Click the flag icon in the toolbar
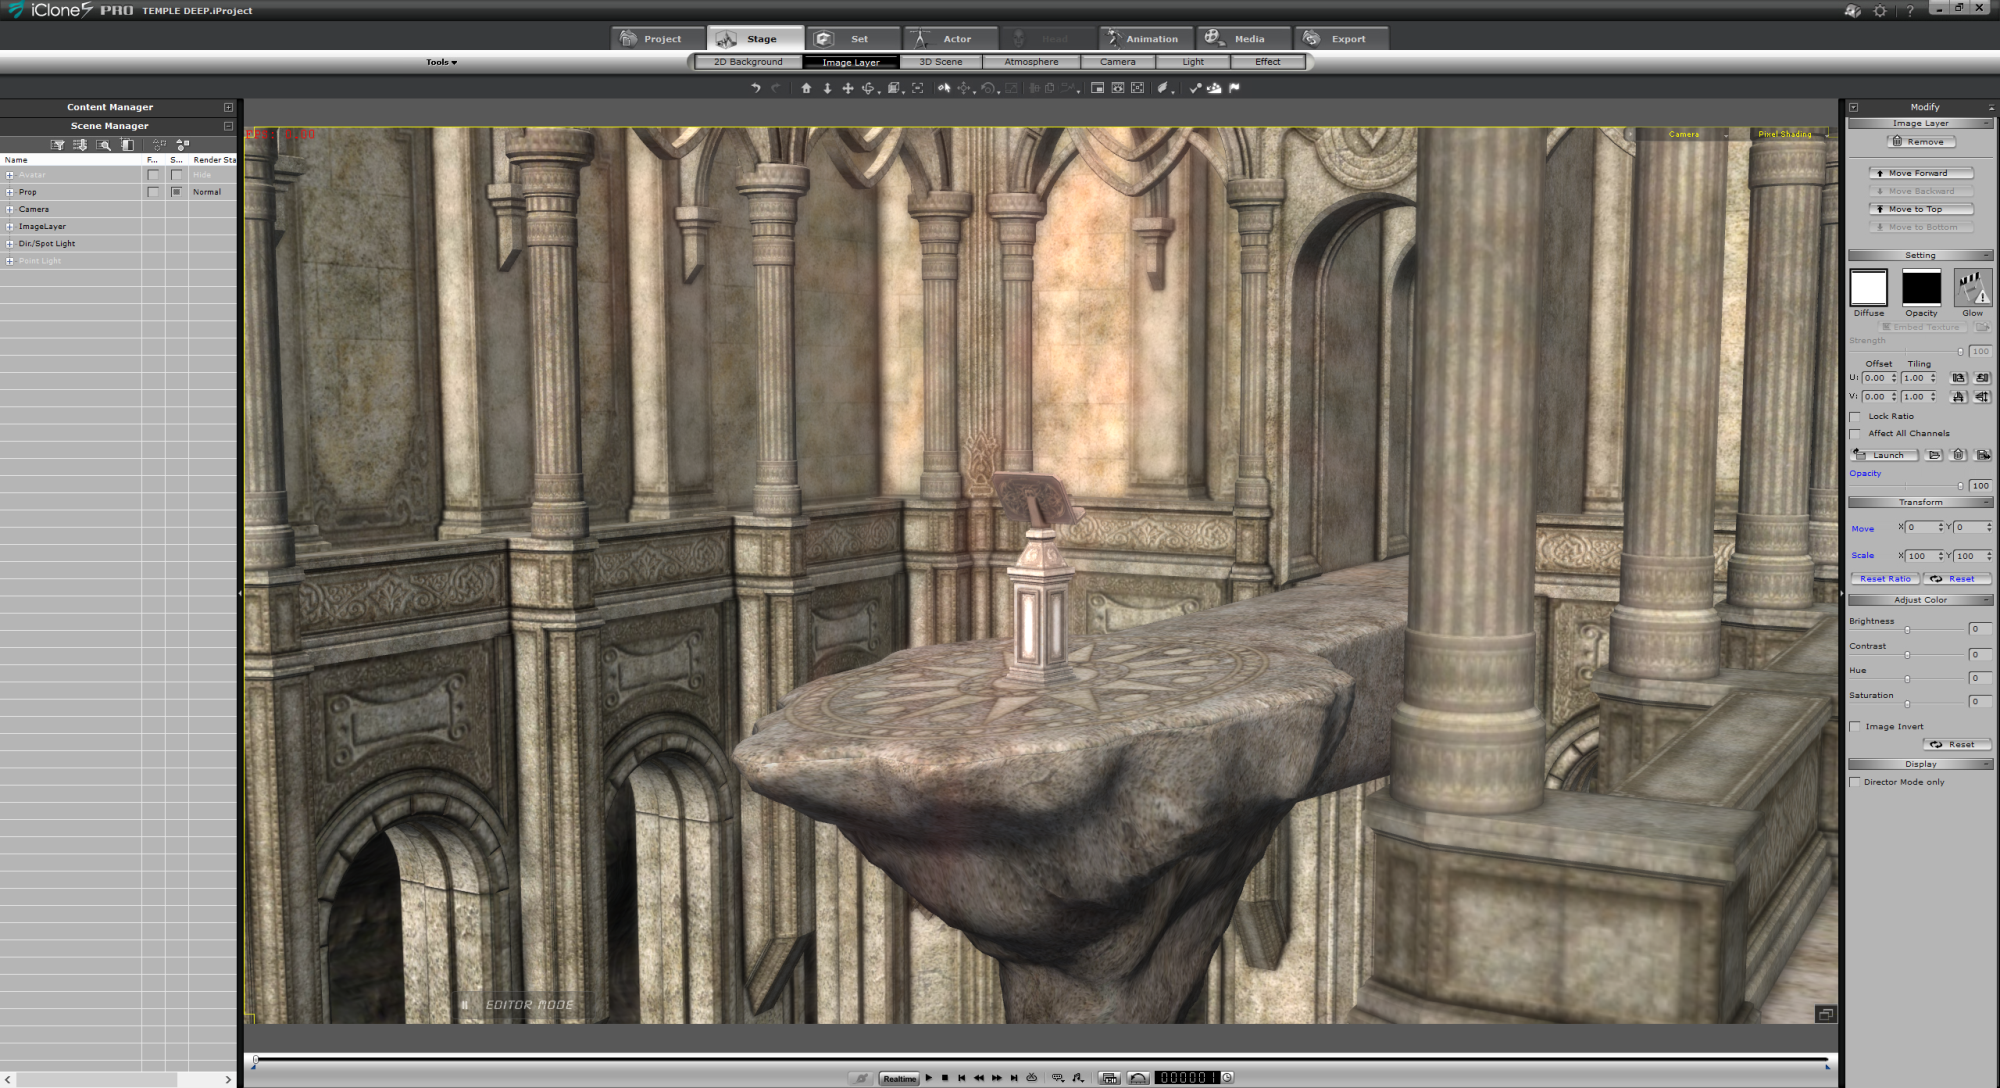This screenshot has width=2000, height=1088. (x=1235, y=88)
